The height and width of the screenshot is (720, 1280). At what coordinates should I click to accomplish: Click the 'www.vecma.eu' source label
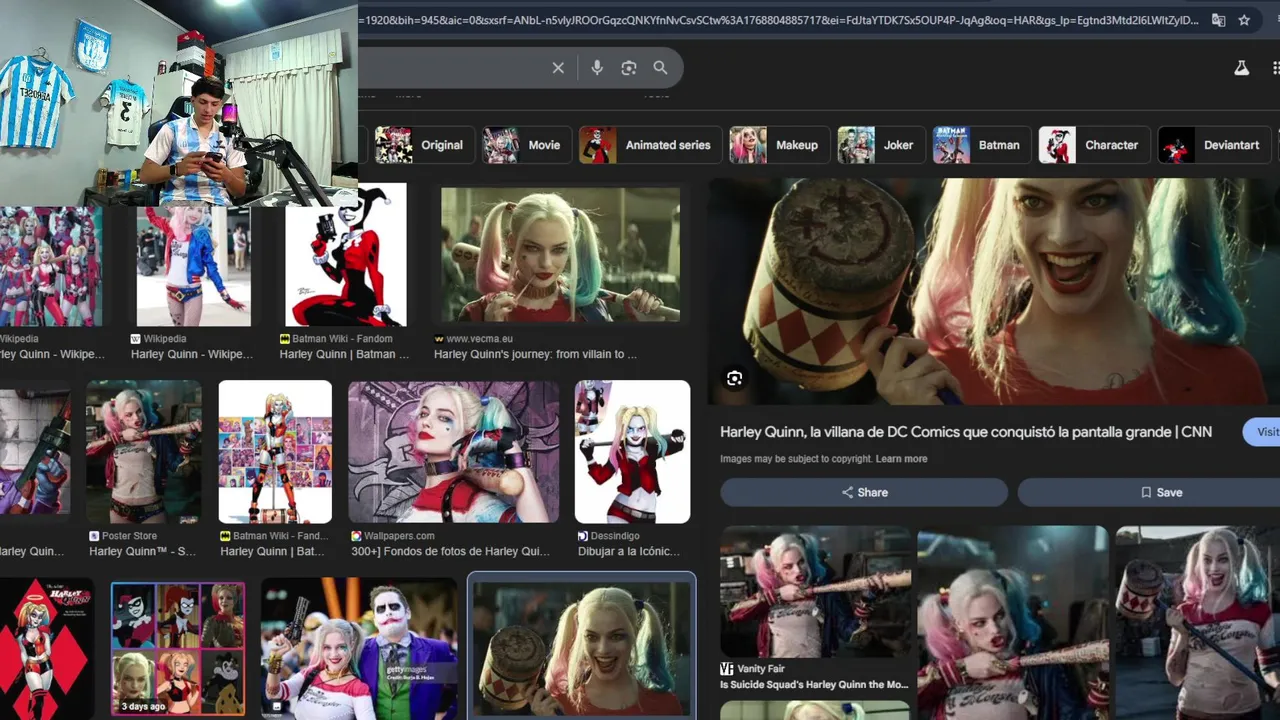tap(478, 339)
